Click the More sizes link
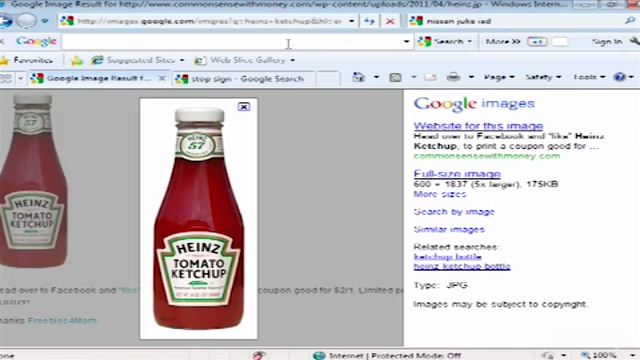640x360 pixels. tap(440, 194)
